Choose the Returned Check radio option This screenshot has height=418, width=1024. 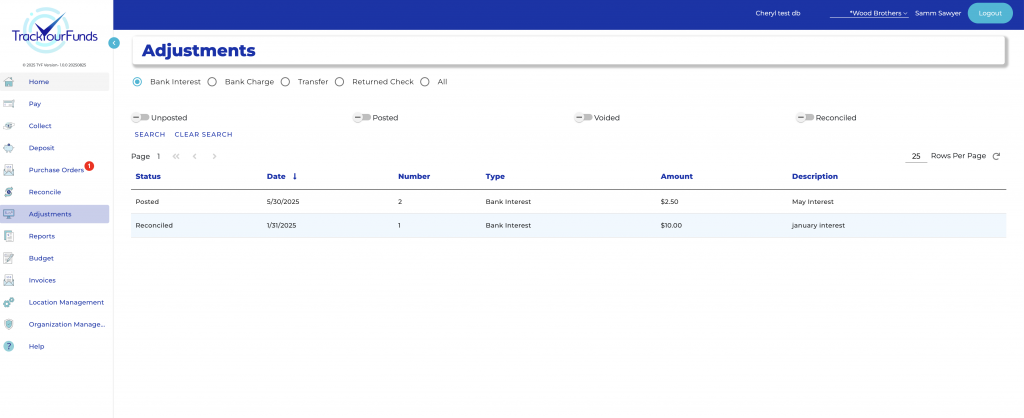coord(340,82)
